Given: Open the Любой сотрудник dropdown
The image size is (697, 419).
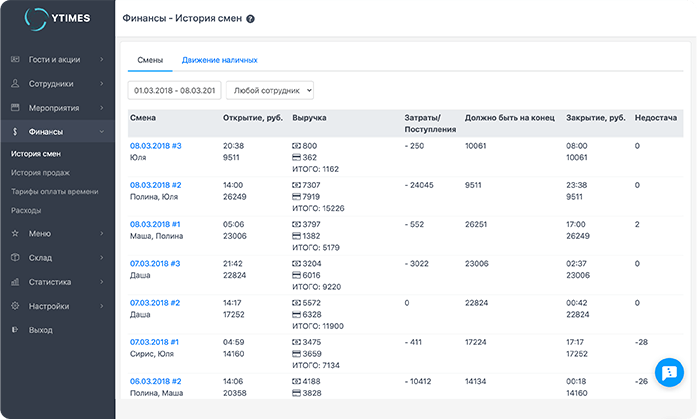Looking at the screenshot, I should (x=270, y=90).
